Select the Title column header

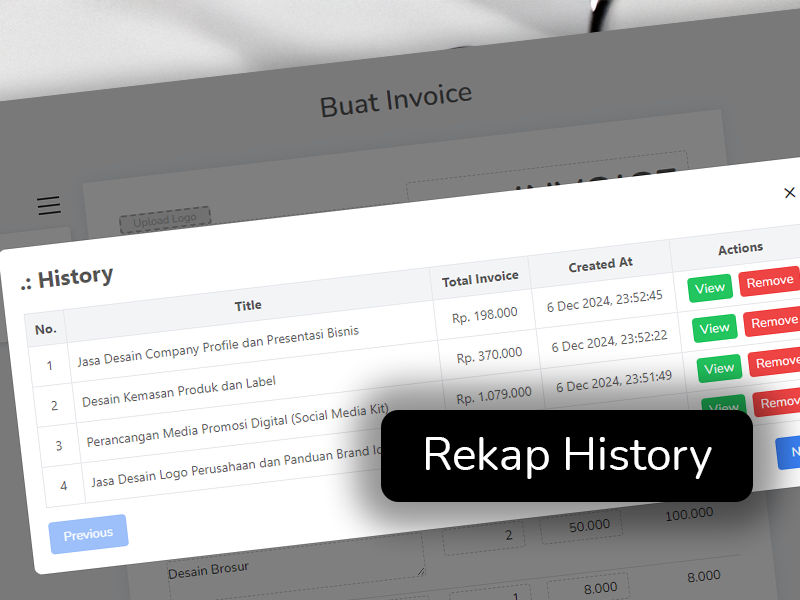pyautogui.click(x=248, y=306)
